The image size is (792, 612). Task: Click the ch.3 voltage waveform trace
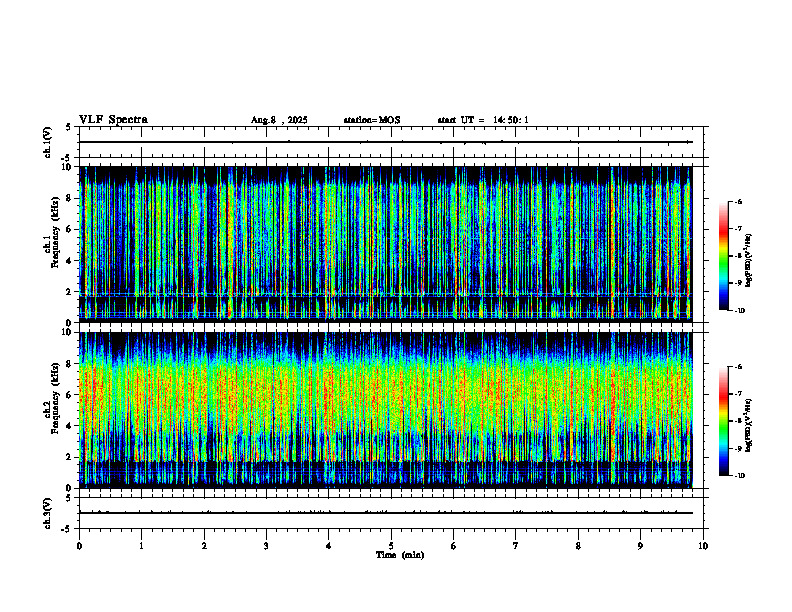385,513
